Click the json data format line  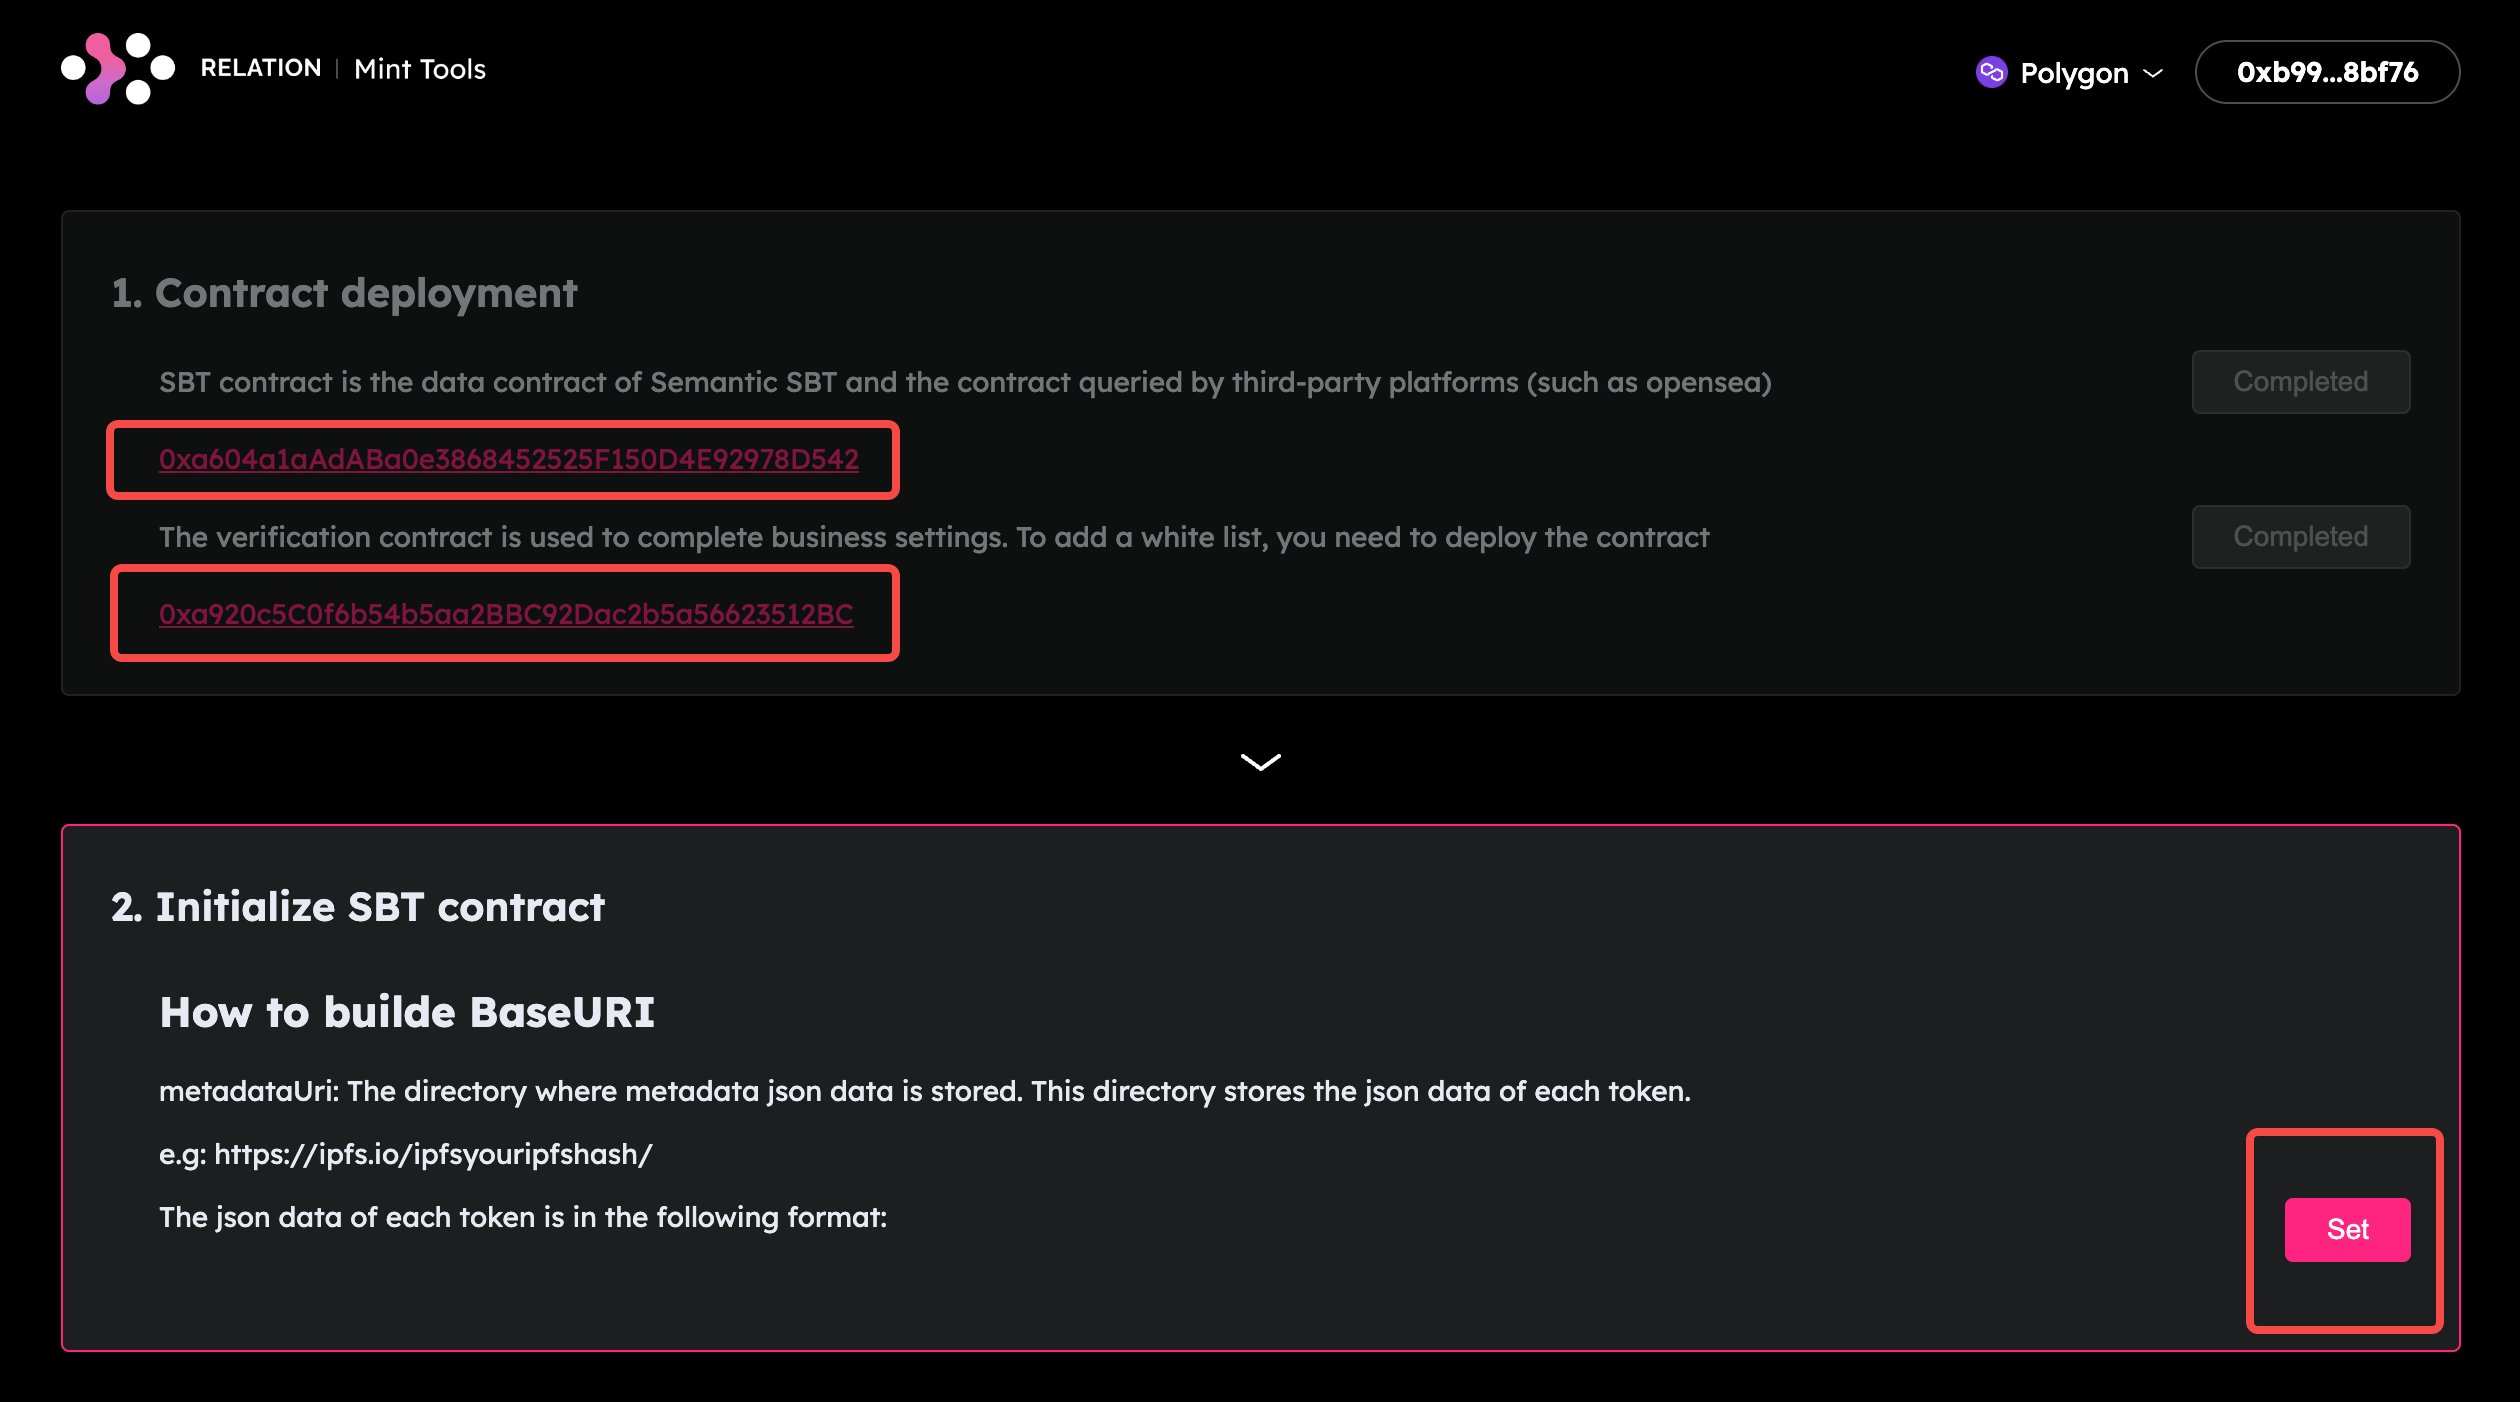click(523, 1217)
